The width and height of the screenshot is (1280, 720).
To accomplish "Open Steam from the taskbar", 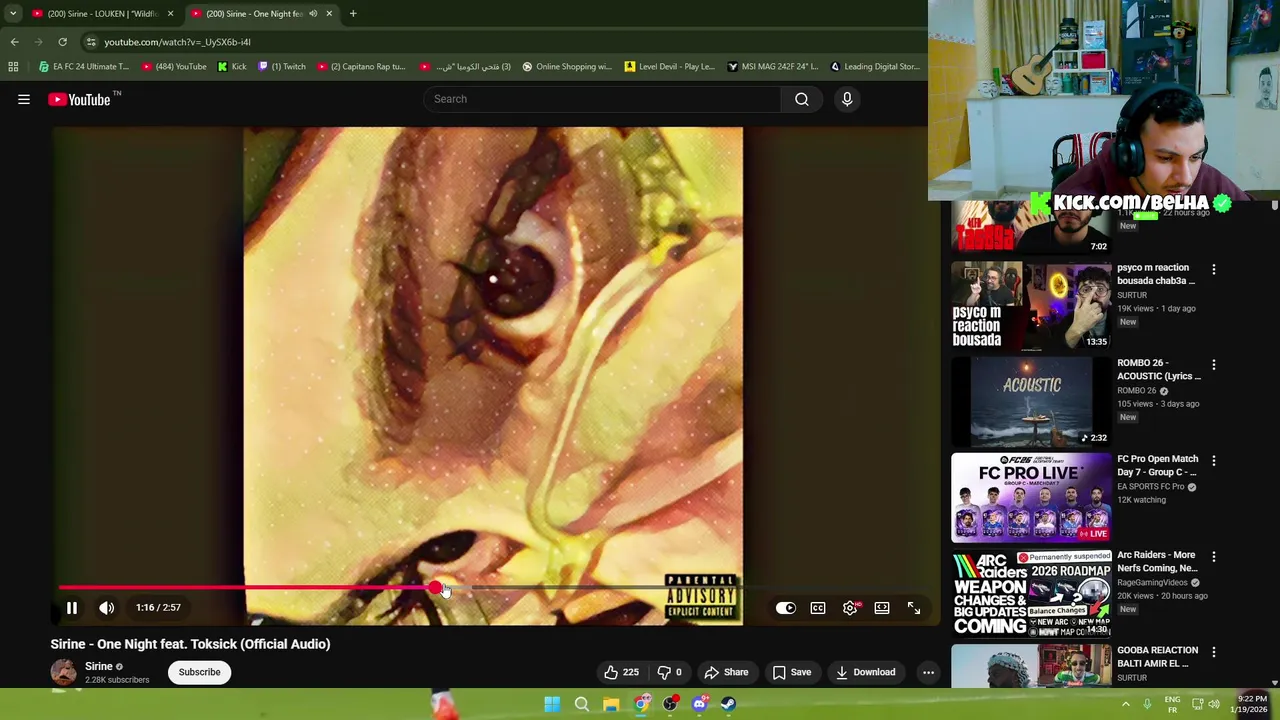I will (728, 704).
